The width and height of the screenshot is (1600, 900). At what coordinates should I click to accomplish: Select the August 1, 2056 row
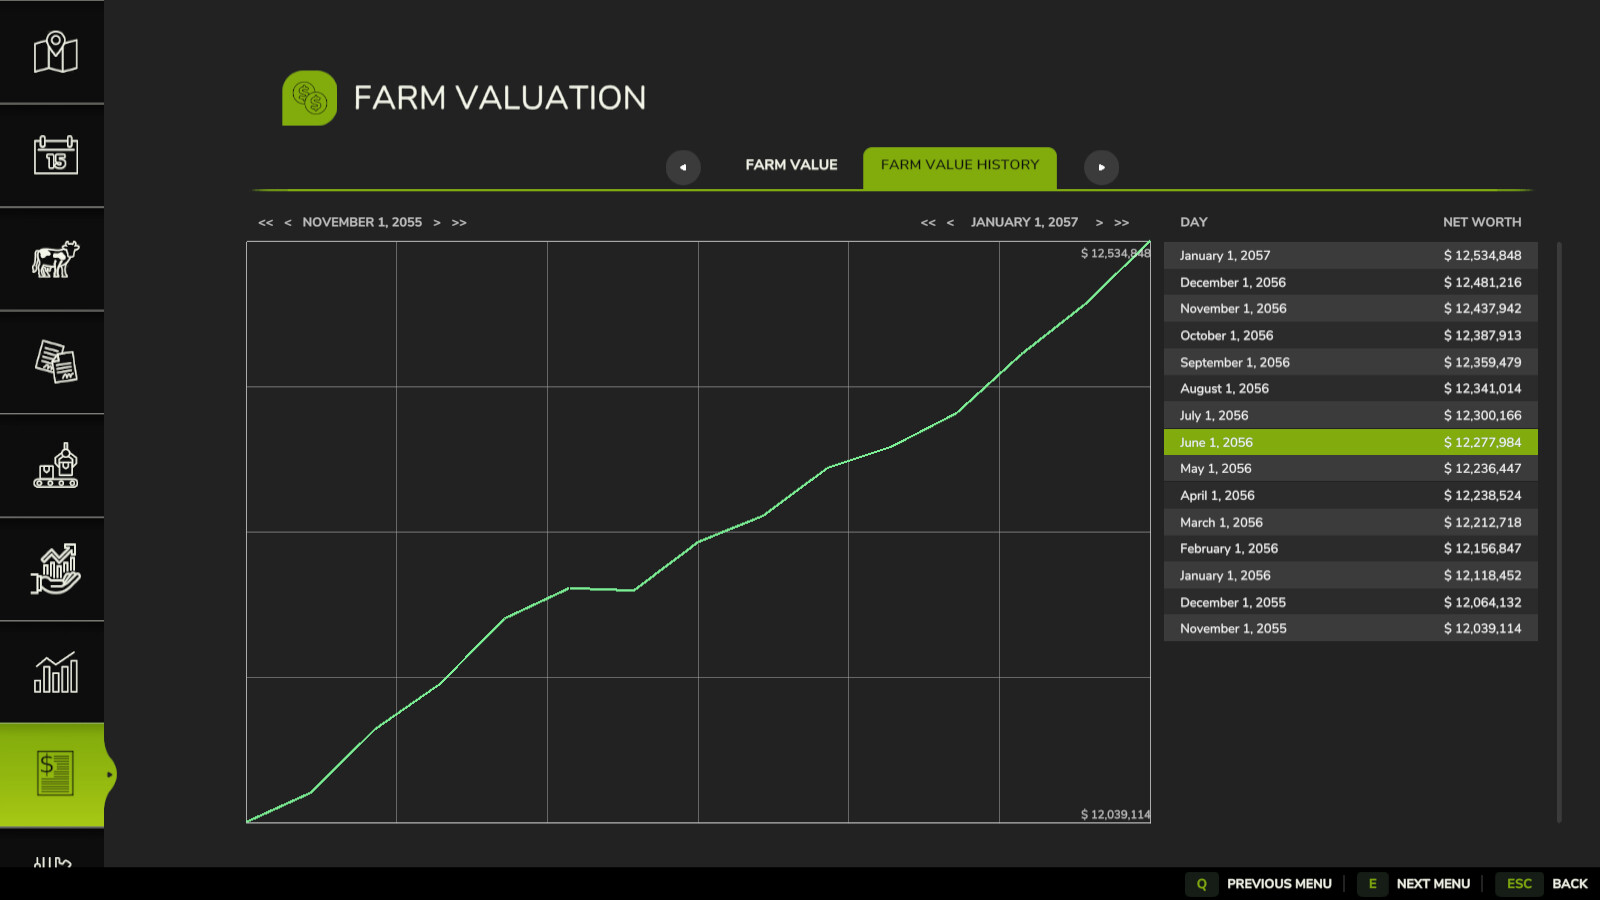click(x=1351, y=388)
